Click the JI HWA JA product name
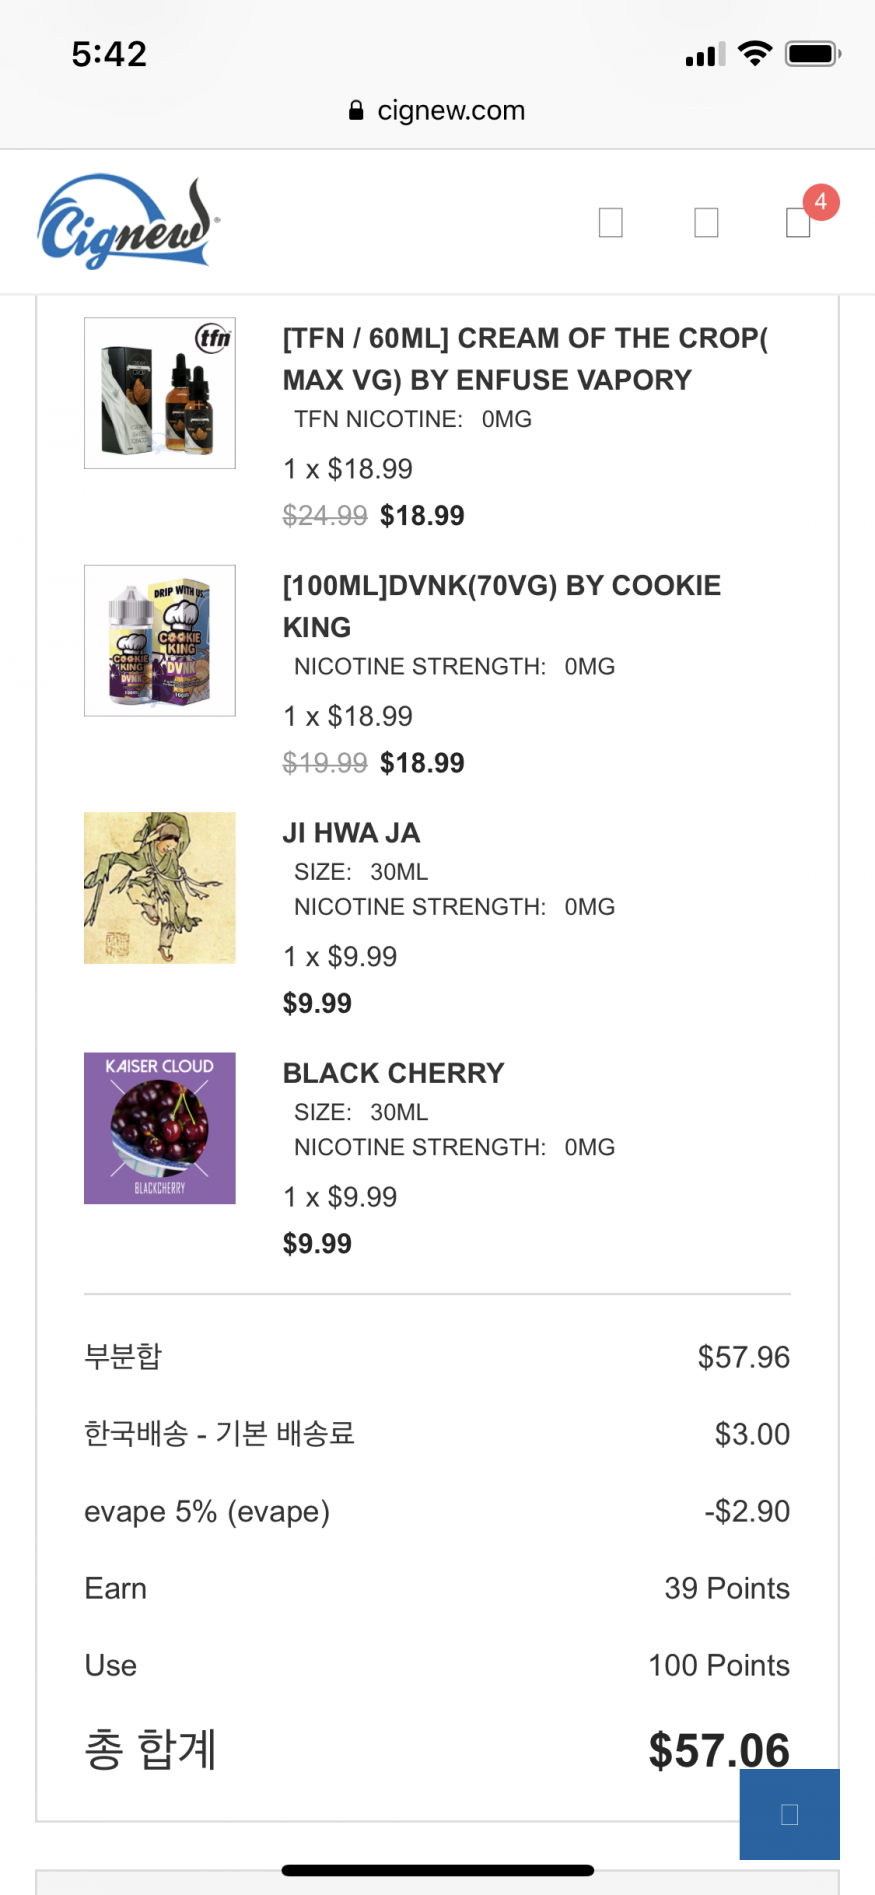This screenshot has height=1895, width=875. pyautogui.click(x=351, y=833)
